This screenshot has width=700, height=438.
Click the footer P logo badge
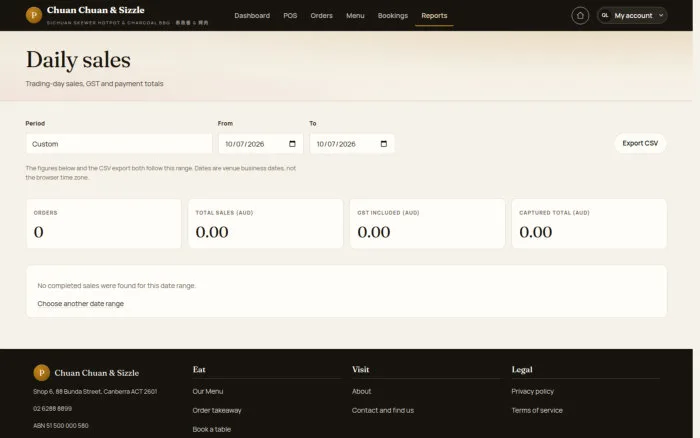point(42,372)
